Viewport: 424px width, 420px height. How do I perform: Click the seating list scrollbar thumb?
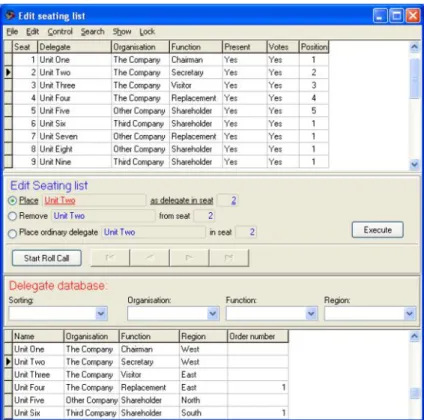point(414,78)
